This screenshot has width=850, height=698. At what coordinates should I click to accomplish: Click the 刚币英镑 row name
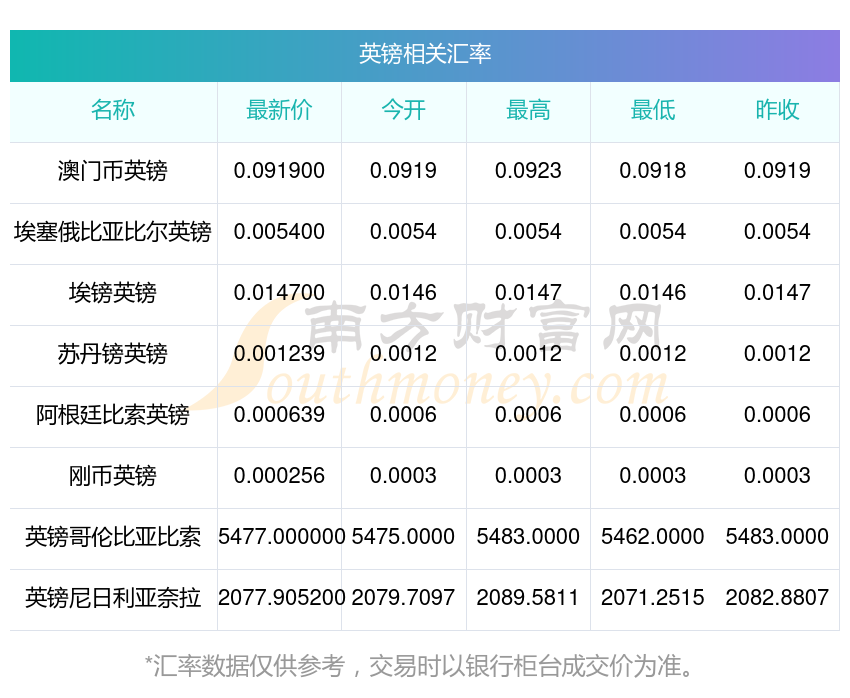click(113, 476)
